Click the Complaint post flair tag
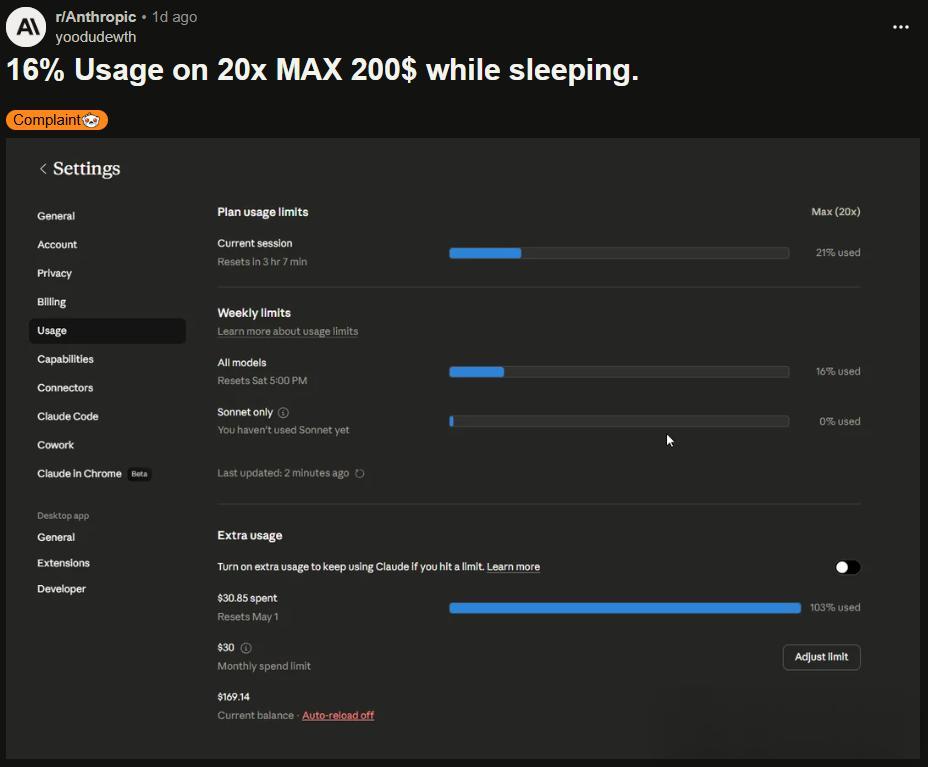Viewport: 928px width, 767px height. pos(57,120)
